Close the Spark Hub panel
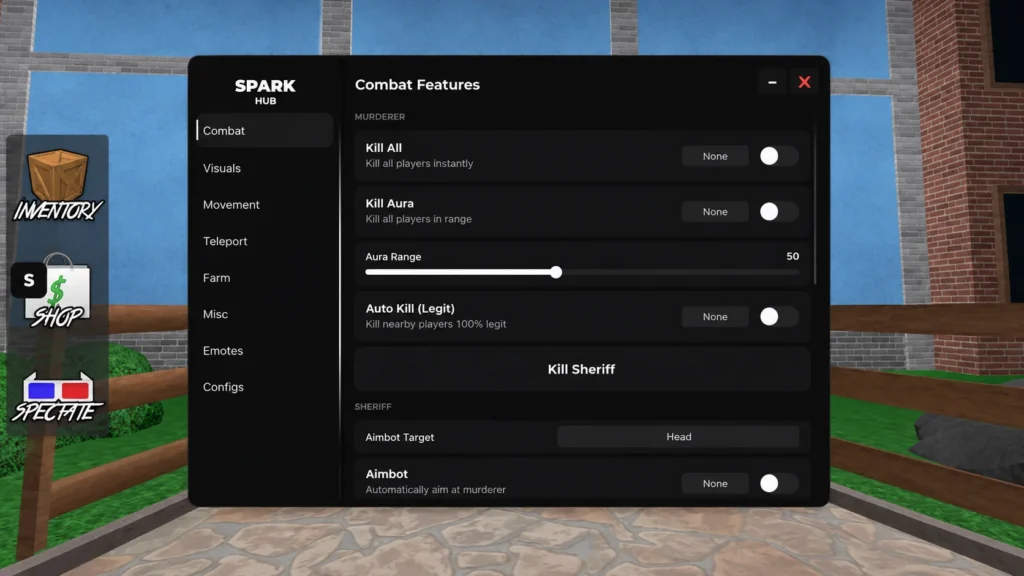 tap(805, 82)
